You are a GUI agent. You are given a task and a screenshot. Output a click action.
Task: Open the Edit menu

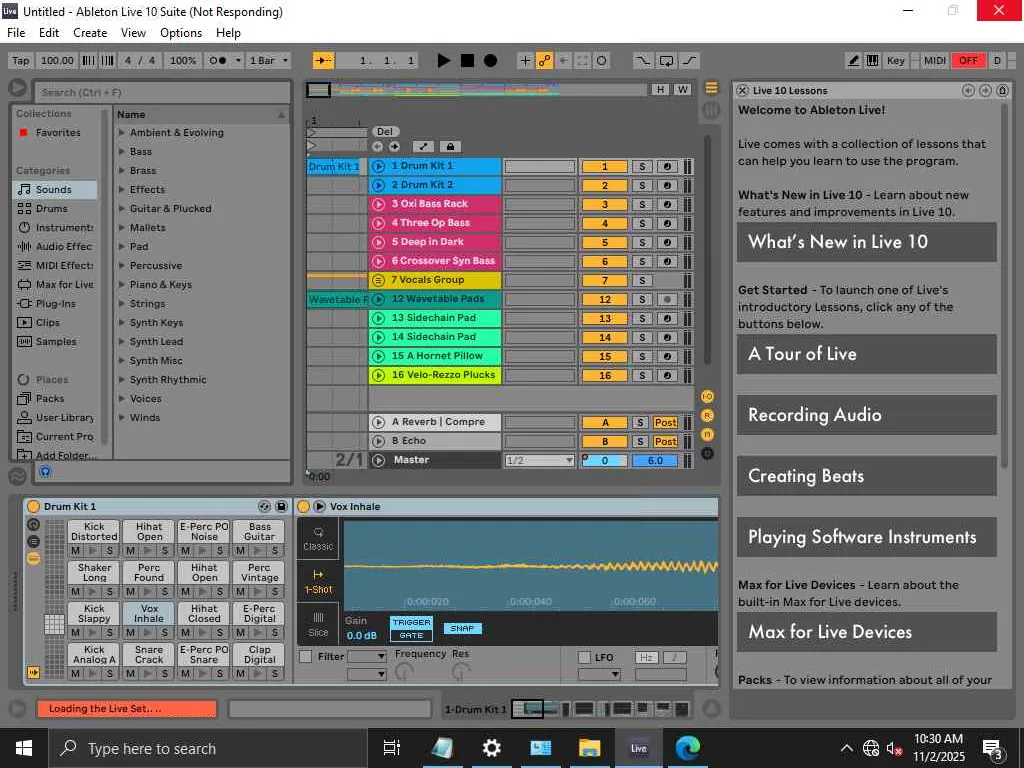click(x=49, y=33)
